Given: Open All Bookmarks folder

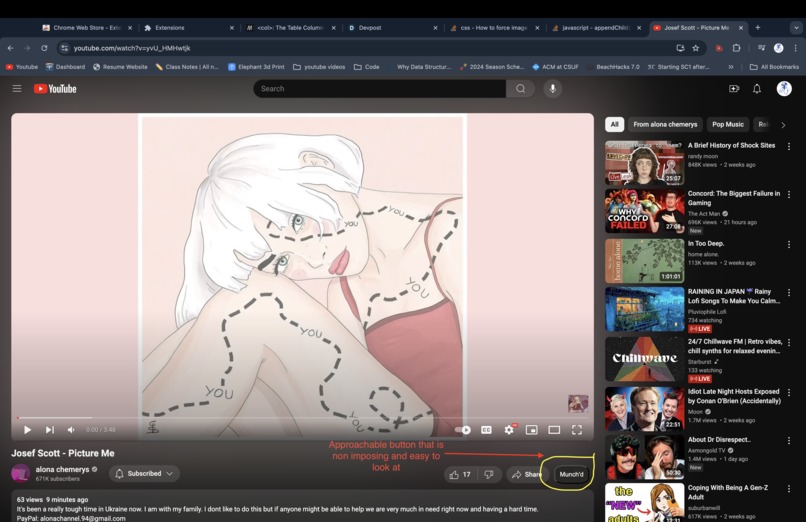Looking at the screenshot, I should (x=774, y=67).
